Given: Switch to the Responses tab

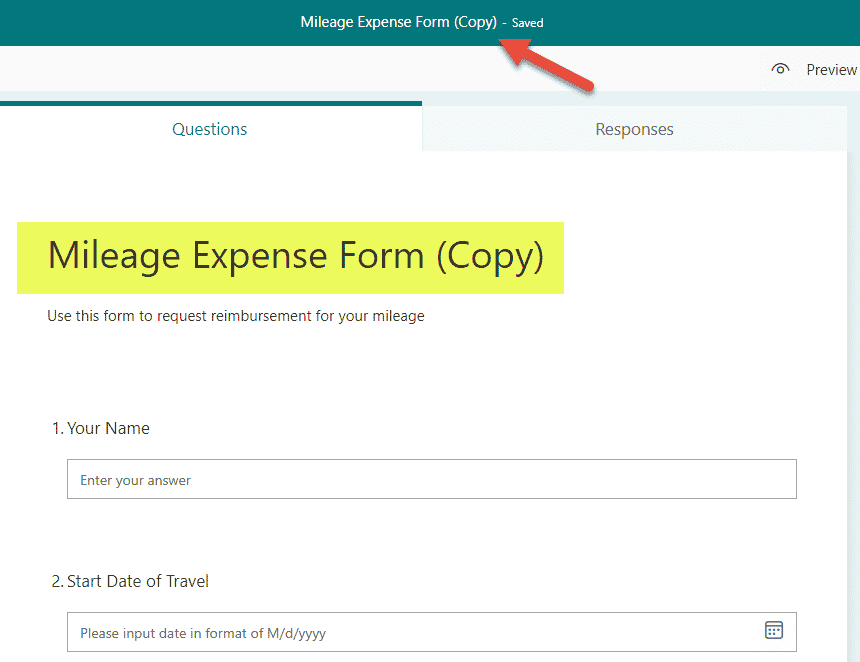Looking at the screenshot, I should (634, 129).
